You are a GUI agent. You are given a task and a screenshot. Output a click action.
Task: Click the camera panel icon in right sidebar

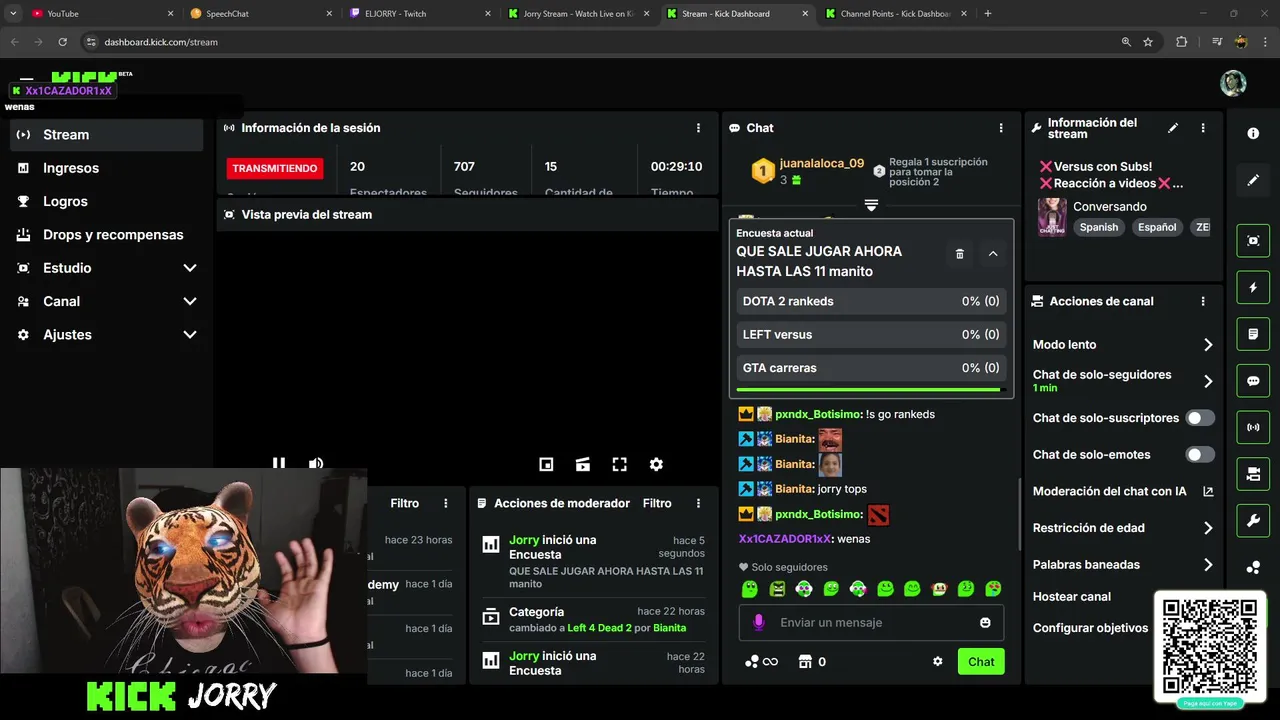[1253, 474]
